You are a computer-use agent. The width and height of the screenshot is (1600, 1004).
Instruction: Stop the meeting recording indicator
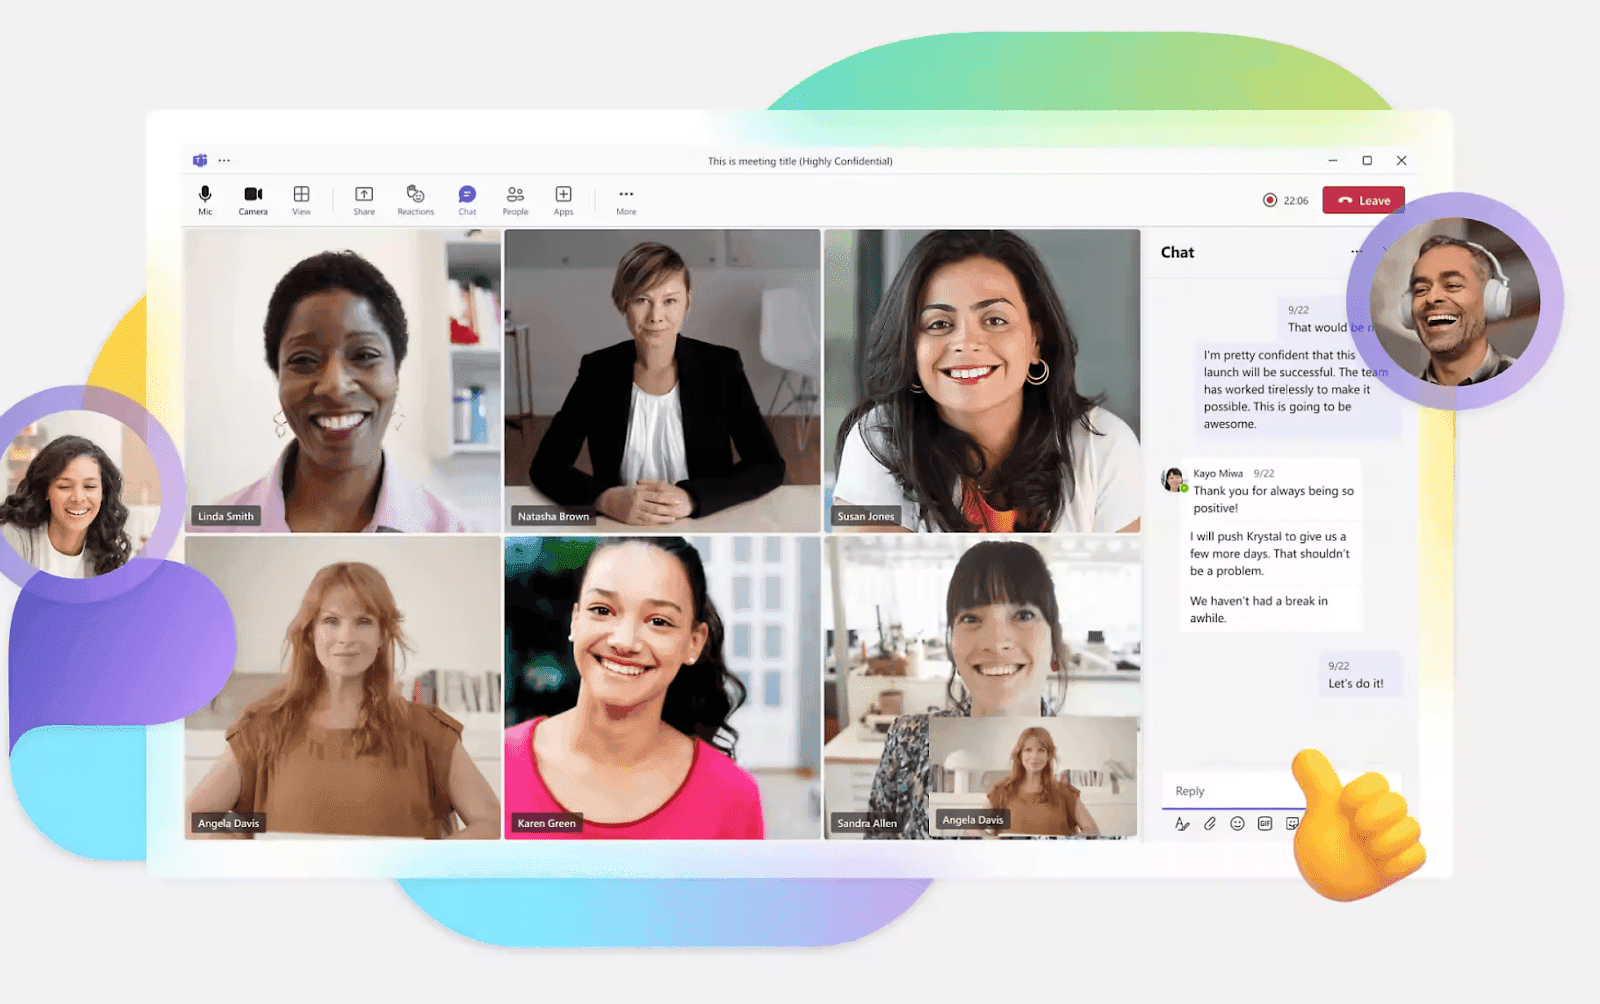(x=1269, y=200)
